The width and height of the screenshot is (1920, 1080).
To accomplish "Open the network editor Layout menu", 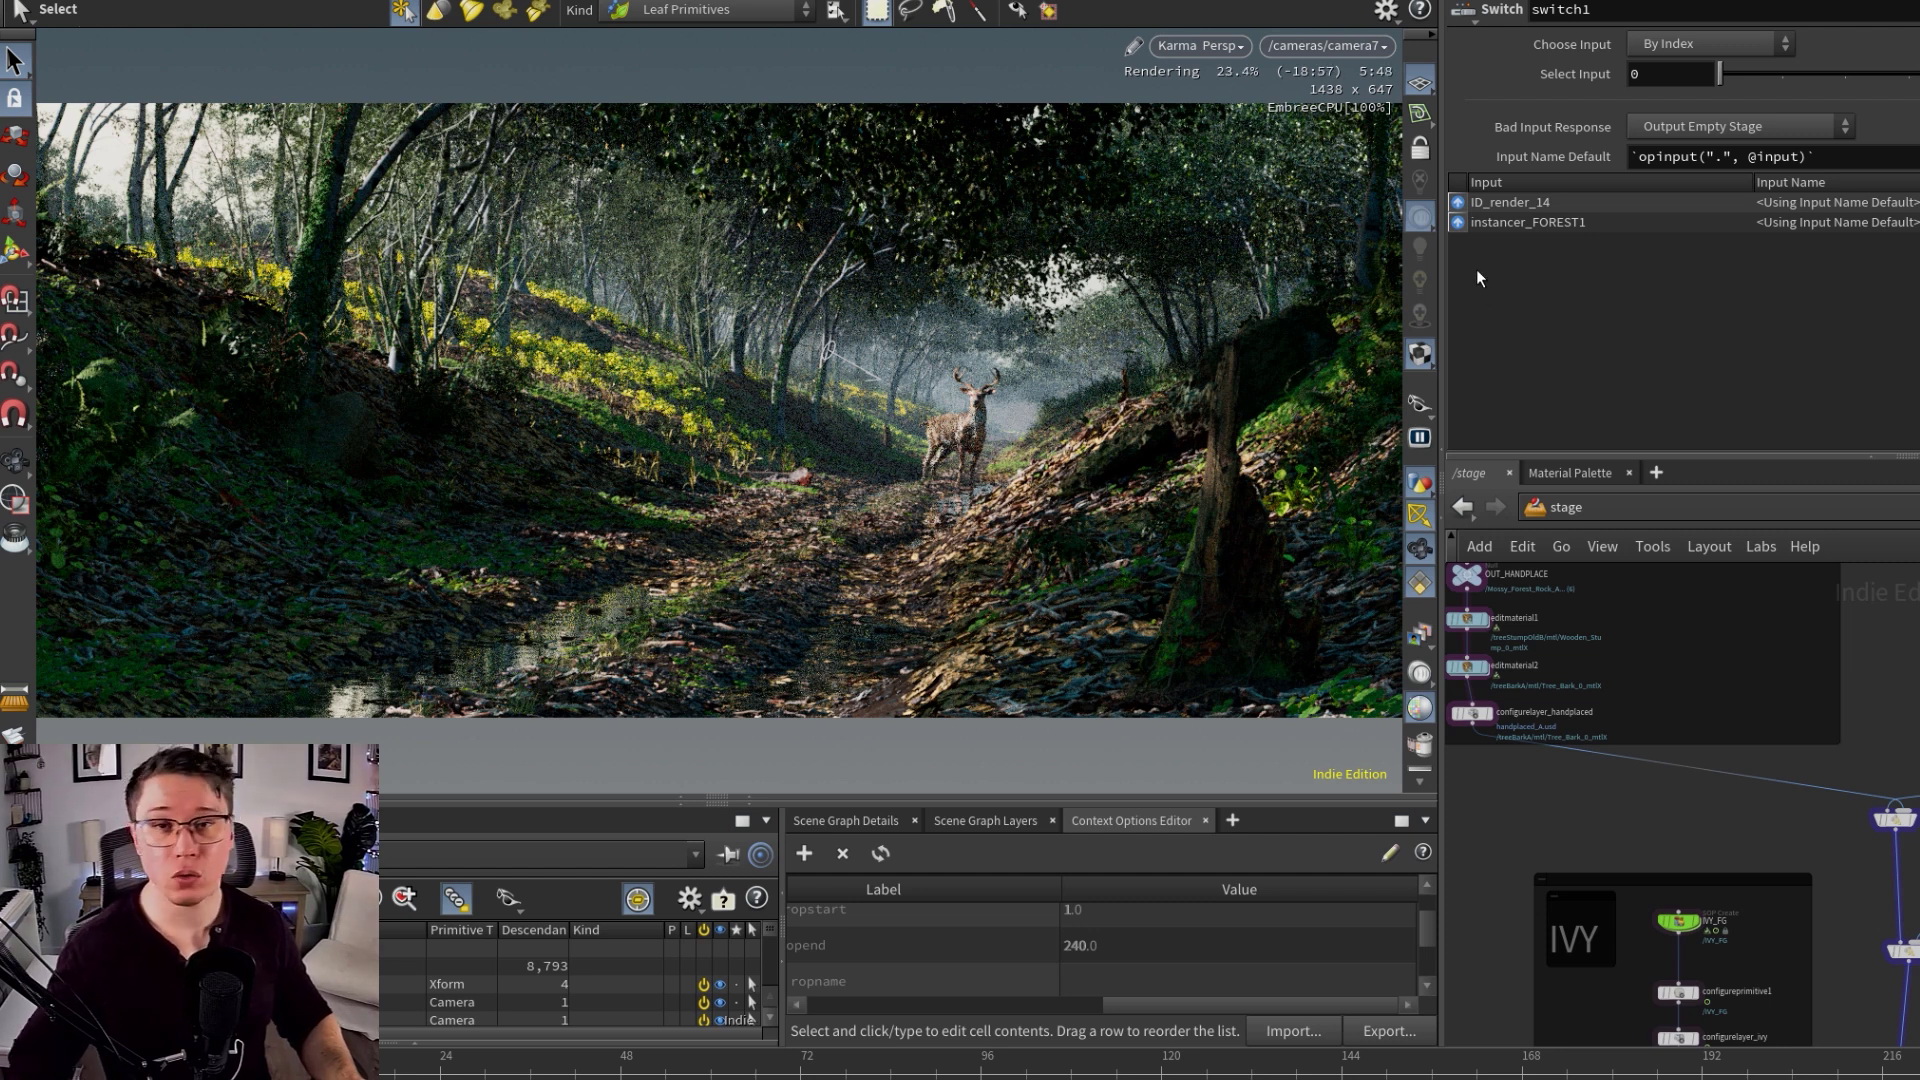I will [x=1709, y=547].
